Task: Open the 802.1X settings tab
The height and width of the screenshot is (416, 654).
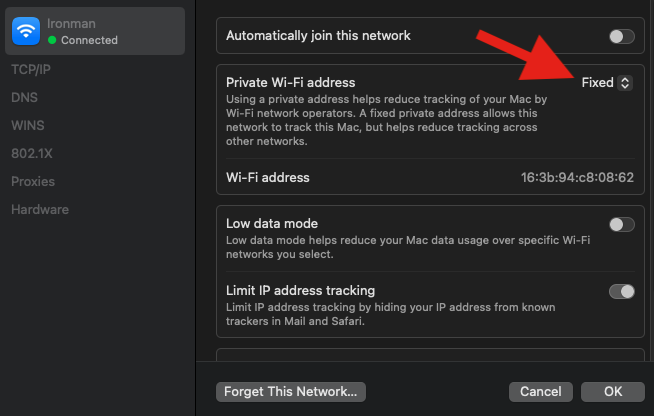Action: click(33, 154)
